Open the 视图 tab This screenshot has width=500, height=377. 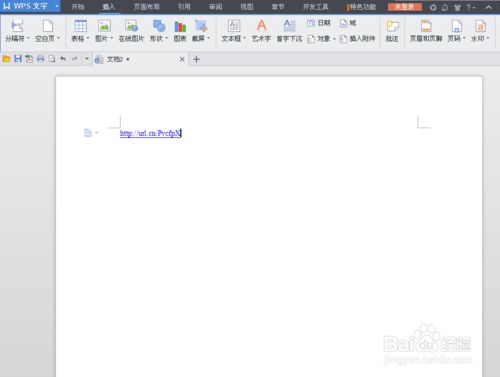tap(247, 7)
